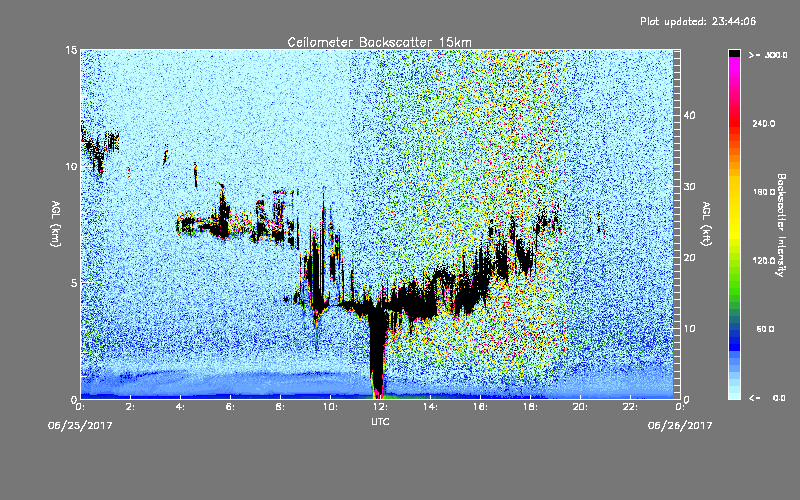Click the '22:' time tick label
800x500 pixels.
(x=630, y=407)
